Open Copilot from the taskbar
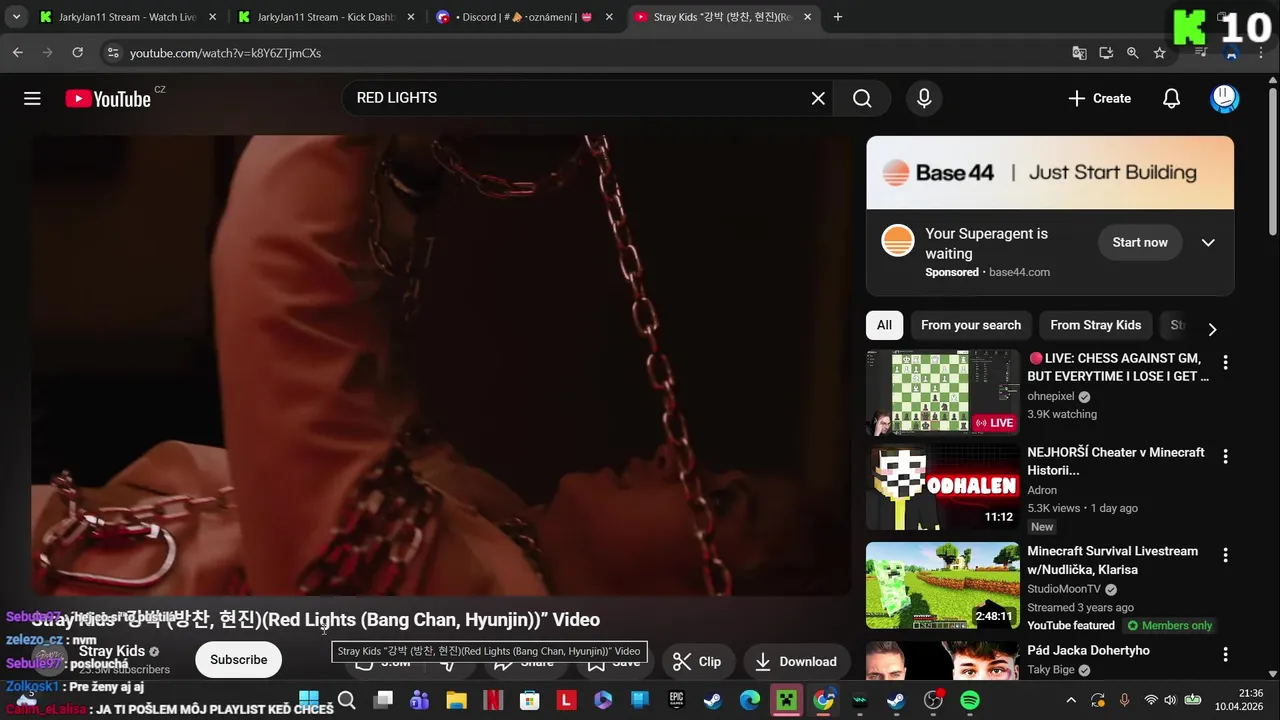Screen dimensions: 1280x720 (x=603, y=700)
